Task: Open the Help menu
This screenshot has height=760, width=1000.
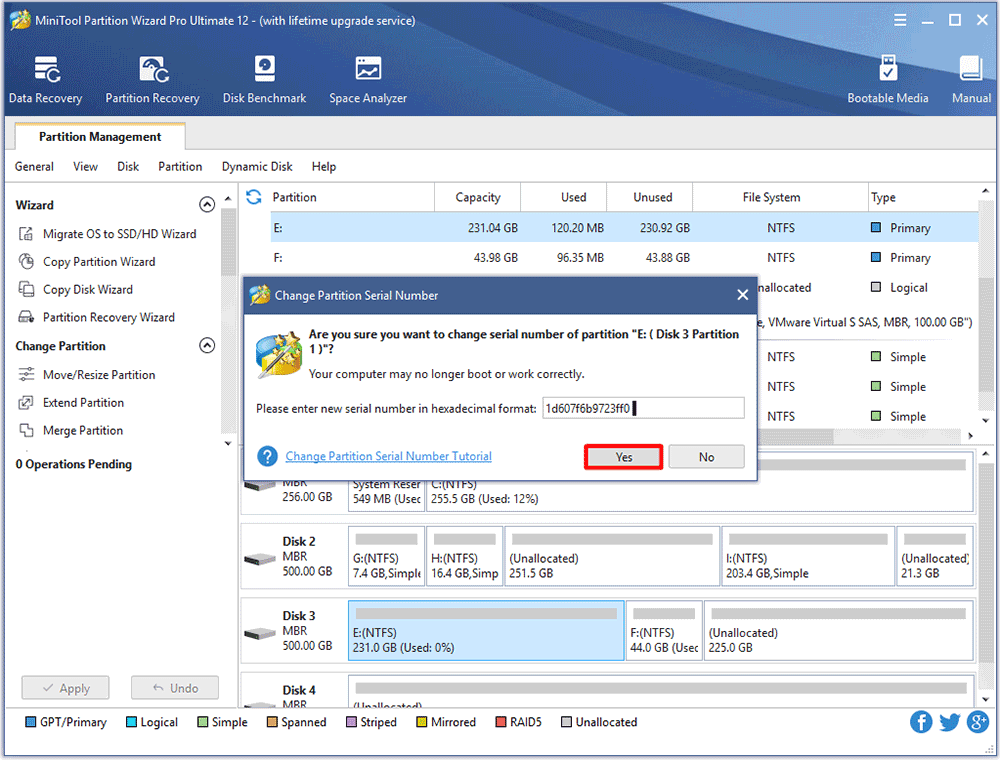Action: pos(324,166)
